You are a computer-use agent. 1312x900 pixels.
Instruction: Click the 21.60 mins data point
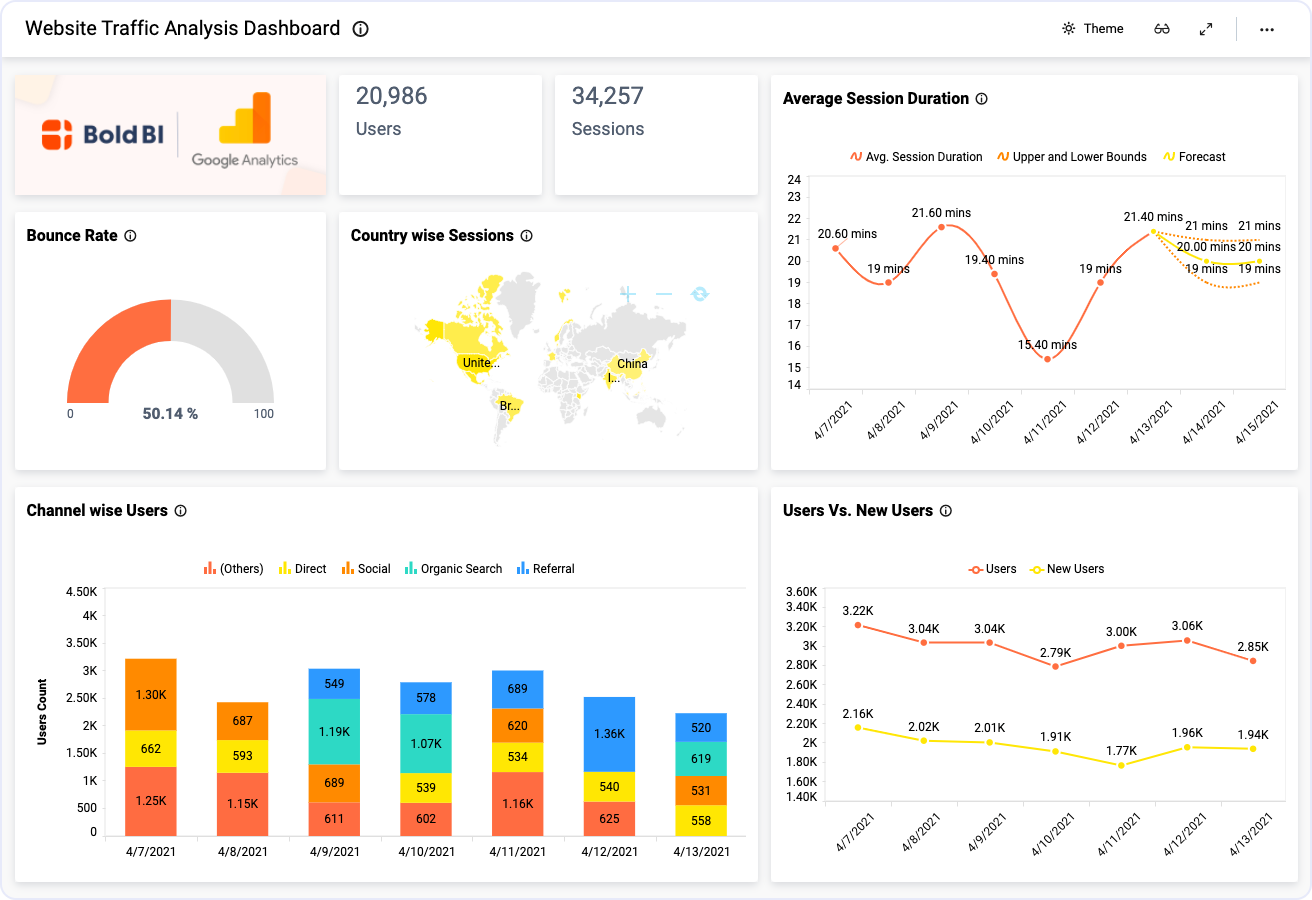click(941, 227)
